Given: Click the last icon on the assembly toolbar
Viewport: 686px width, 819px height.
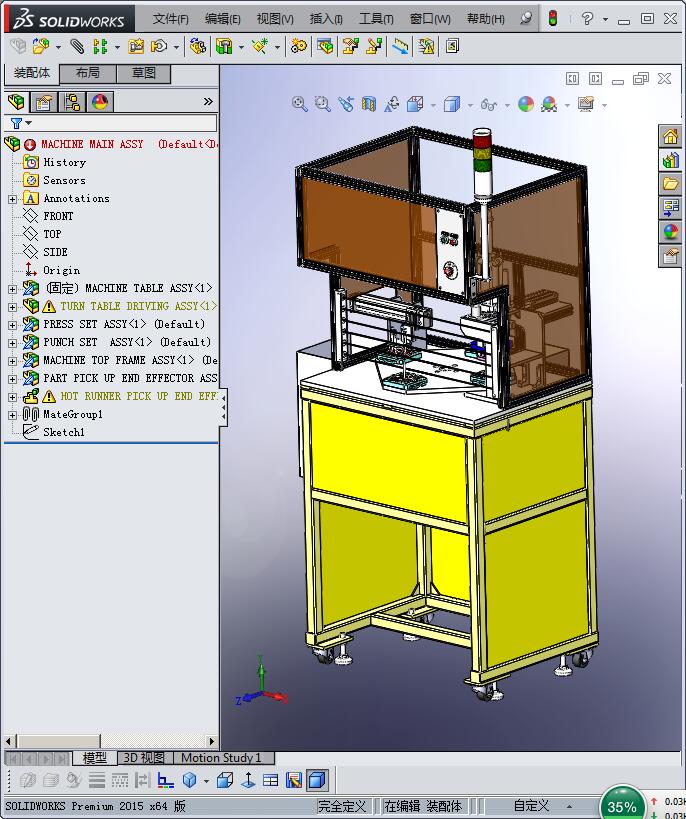Looking at the screenshot, I should 452,46.
